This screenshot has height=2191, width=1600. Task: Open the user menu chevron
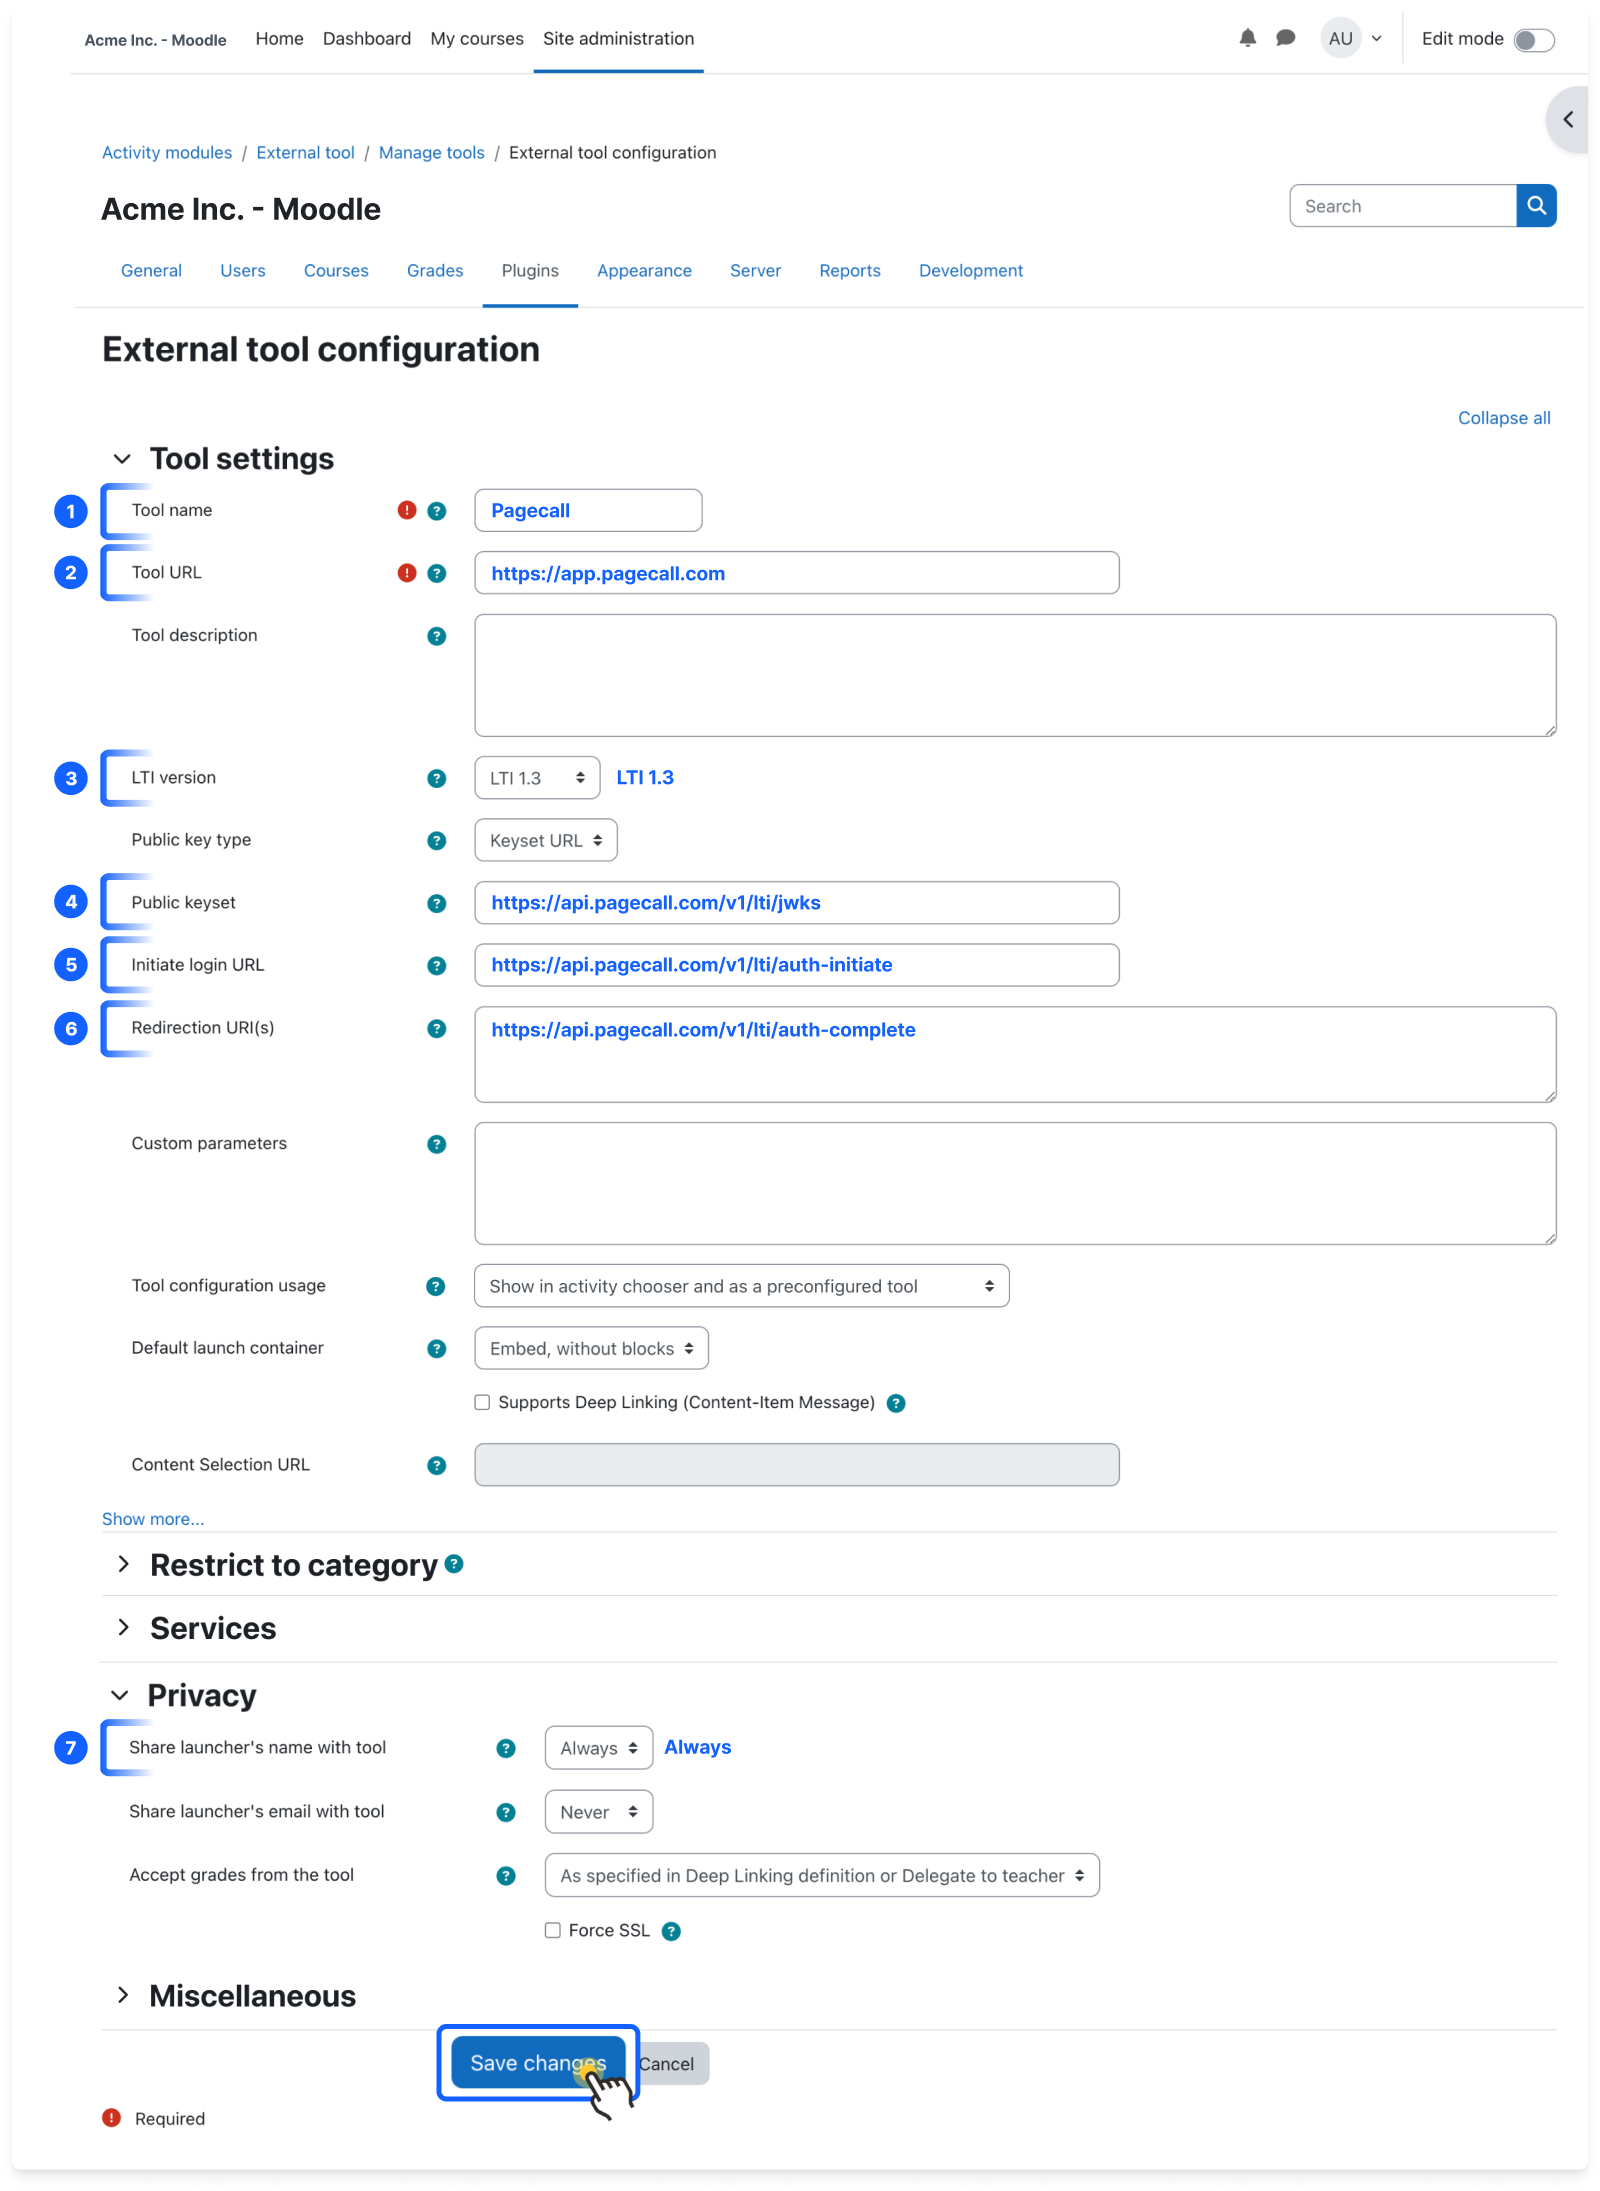[x=1377, y=39]
